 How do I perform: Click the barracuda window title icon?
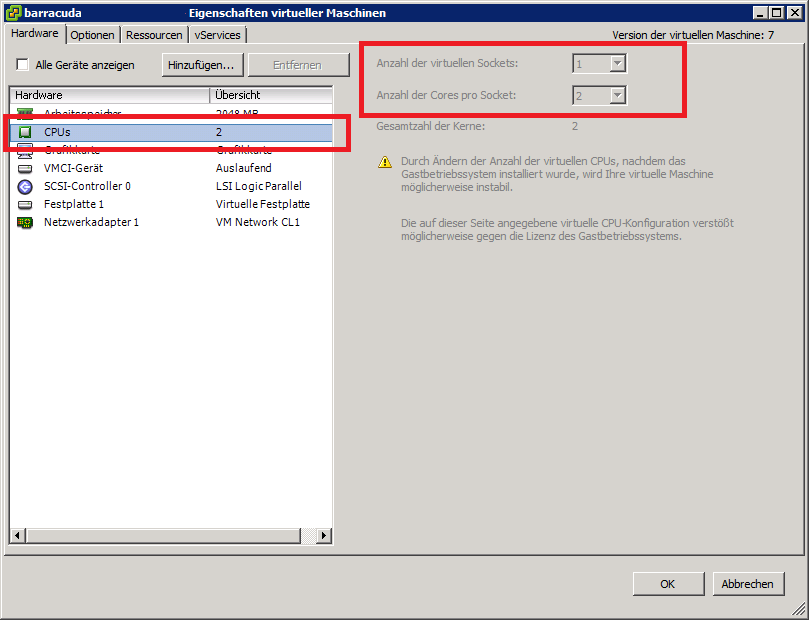pos(13,13)
